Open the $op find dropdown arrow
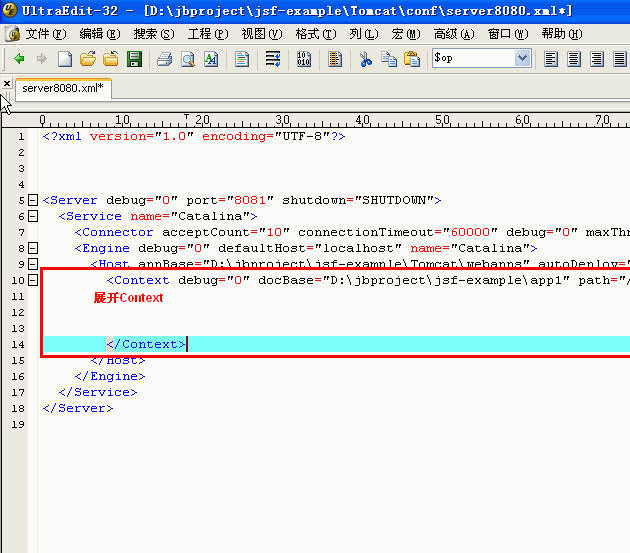This screenshot has width=630, height=553. click(x=522, y=59)
